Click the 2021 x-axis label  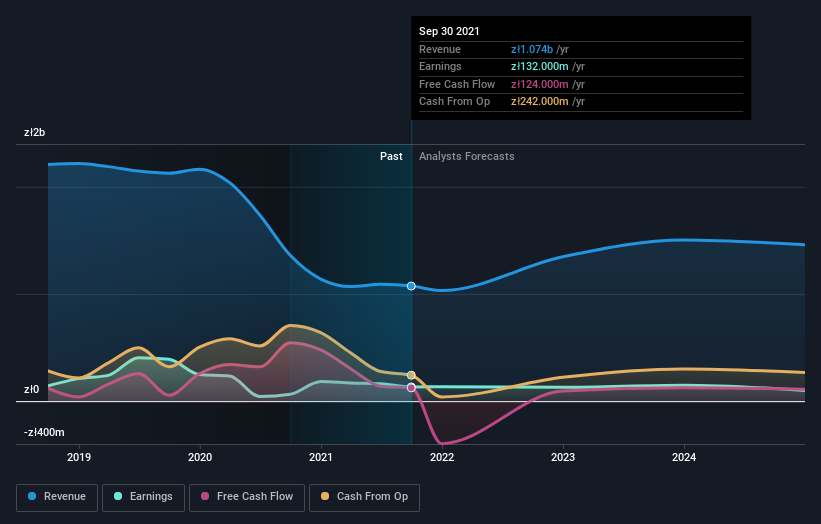[320, 457]
